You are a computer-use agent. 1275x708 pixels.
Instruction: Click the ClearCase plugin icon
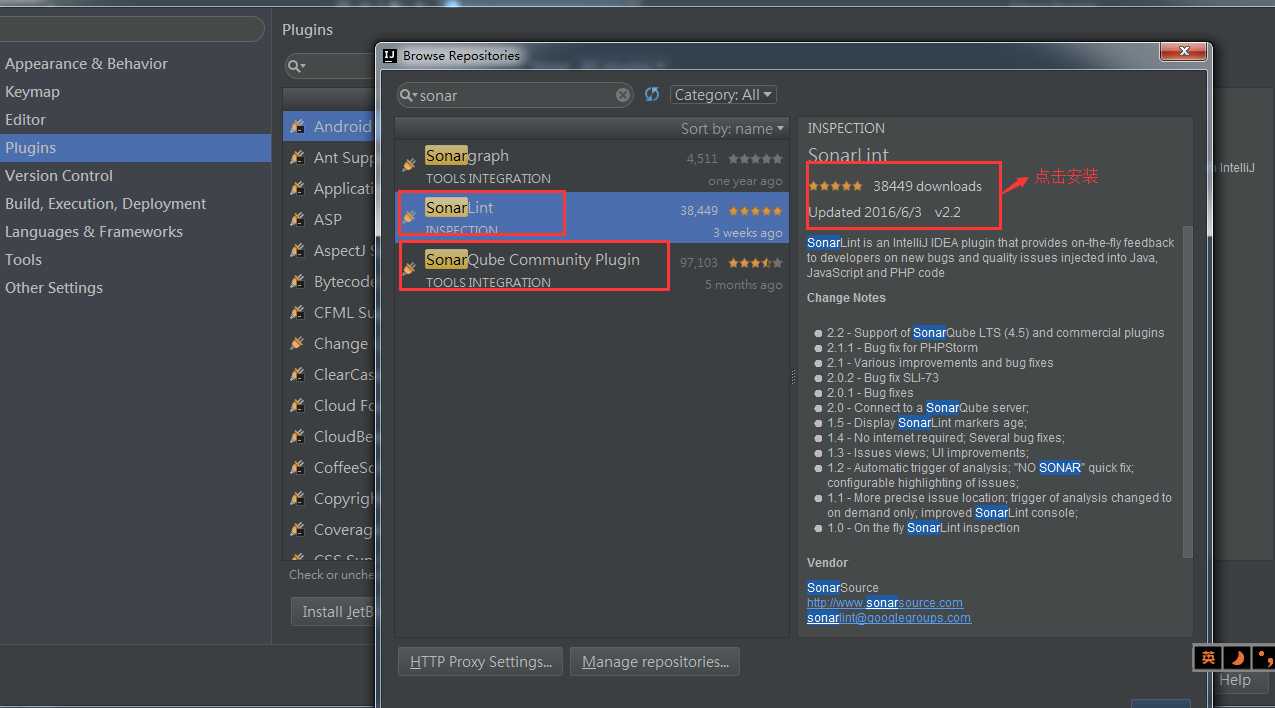(x=297, y=374)
